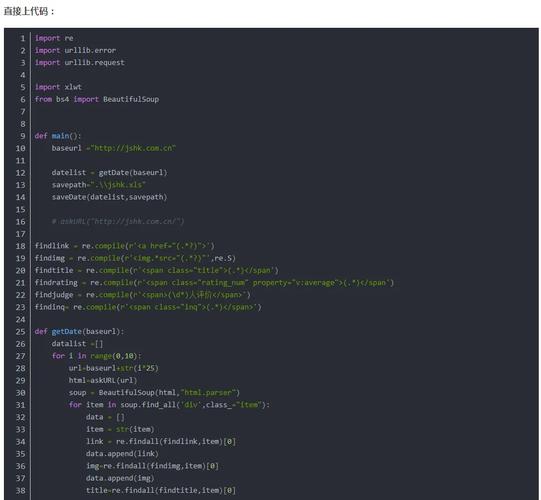Click line number 25 in gutter

[21, 332]
